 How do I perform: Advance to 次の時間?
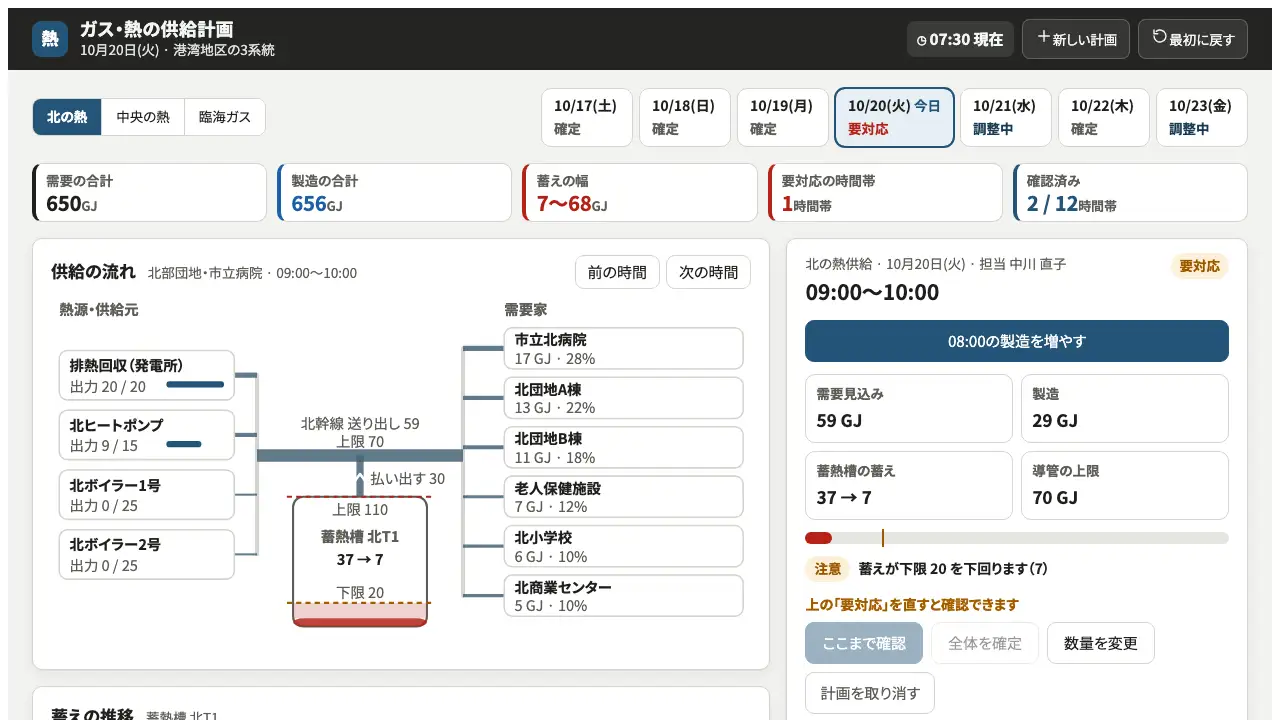click(x=708, y=272)
